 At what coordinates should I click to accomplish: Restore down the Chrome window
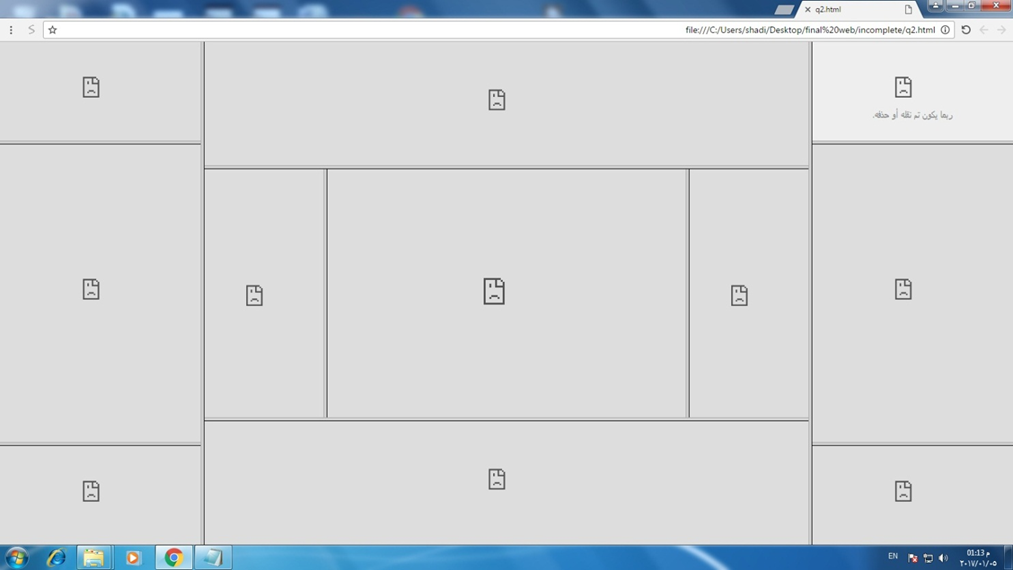(x=972, y=5)
